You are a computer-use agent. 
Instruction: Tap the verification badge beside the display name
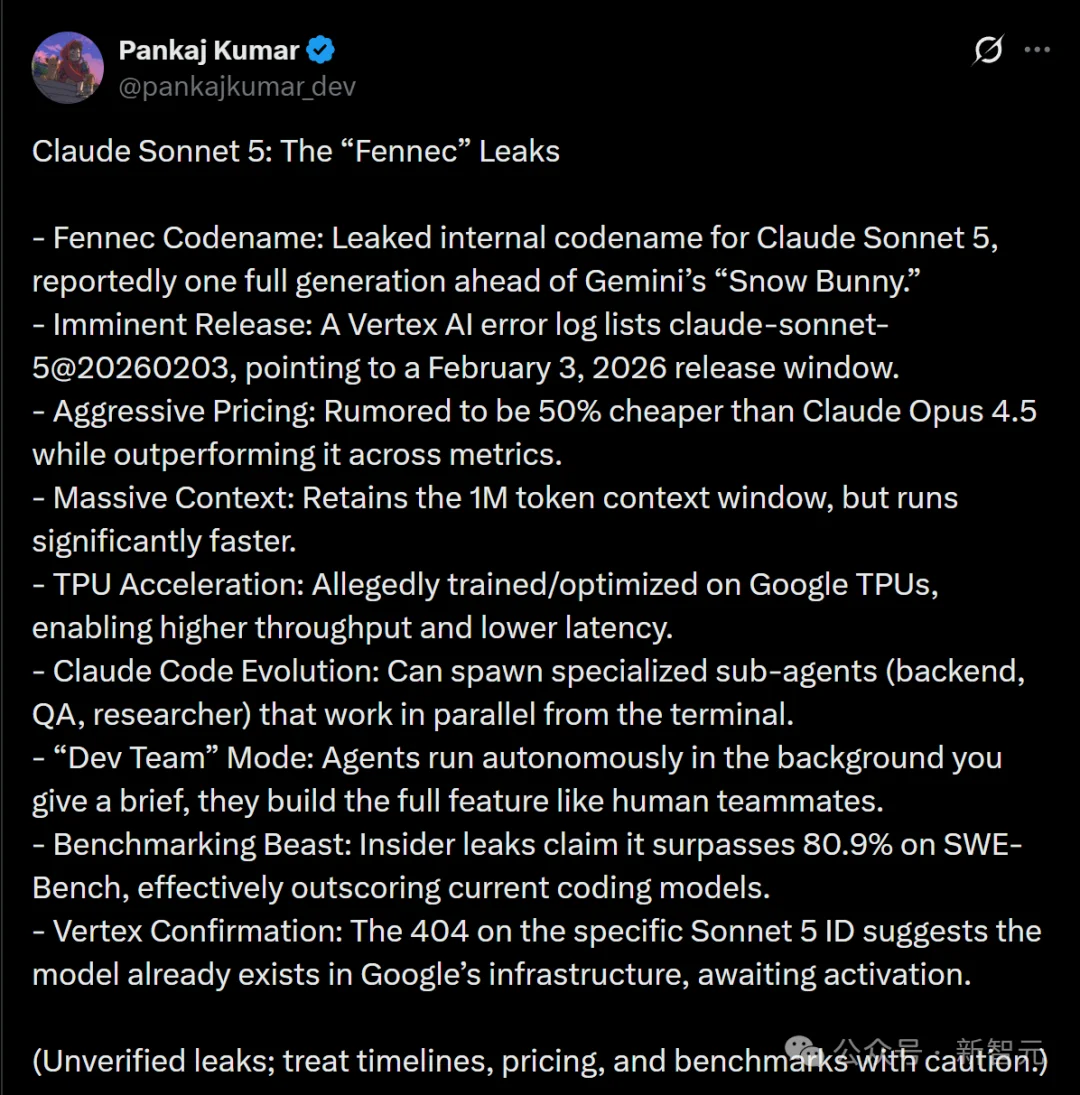coord(319,47)
